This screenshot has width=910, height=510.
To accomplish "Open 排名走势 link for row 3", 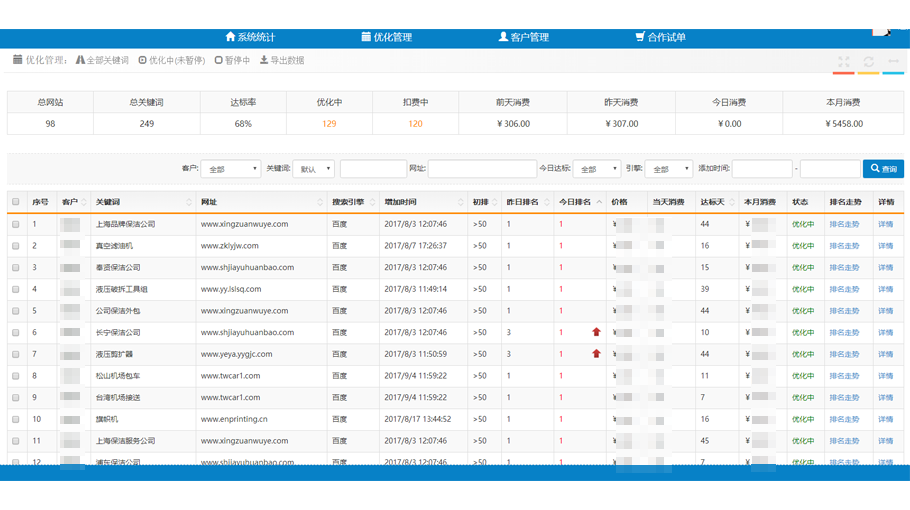I will [844, 267].
